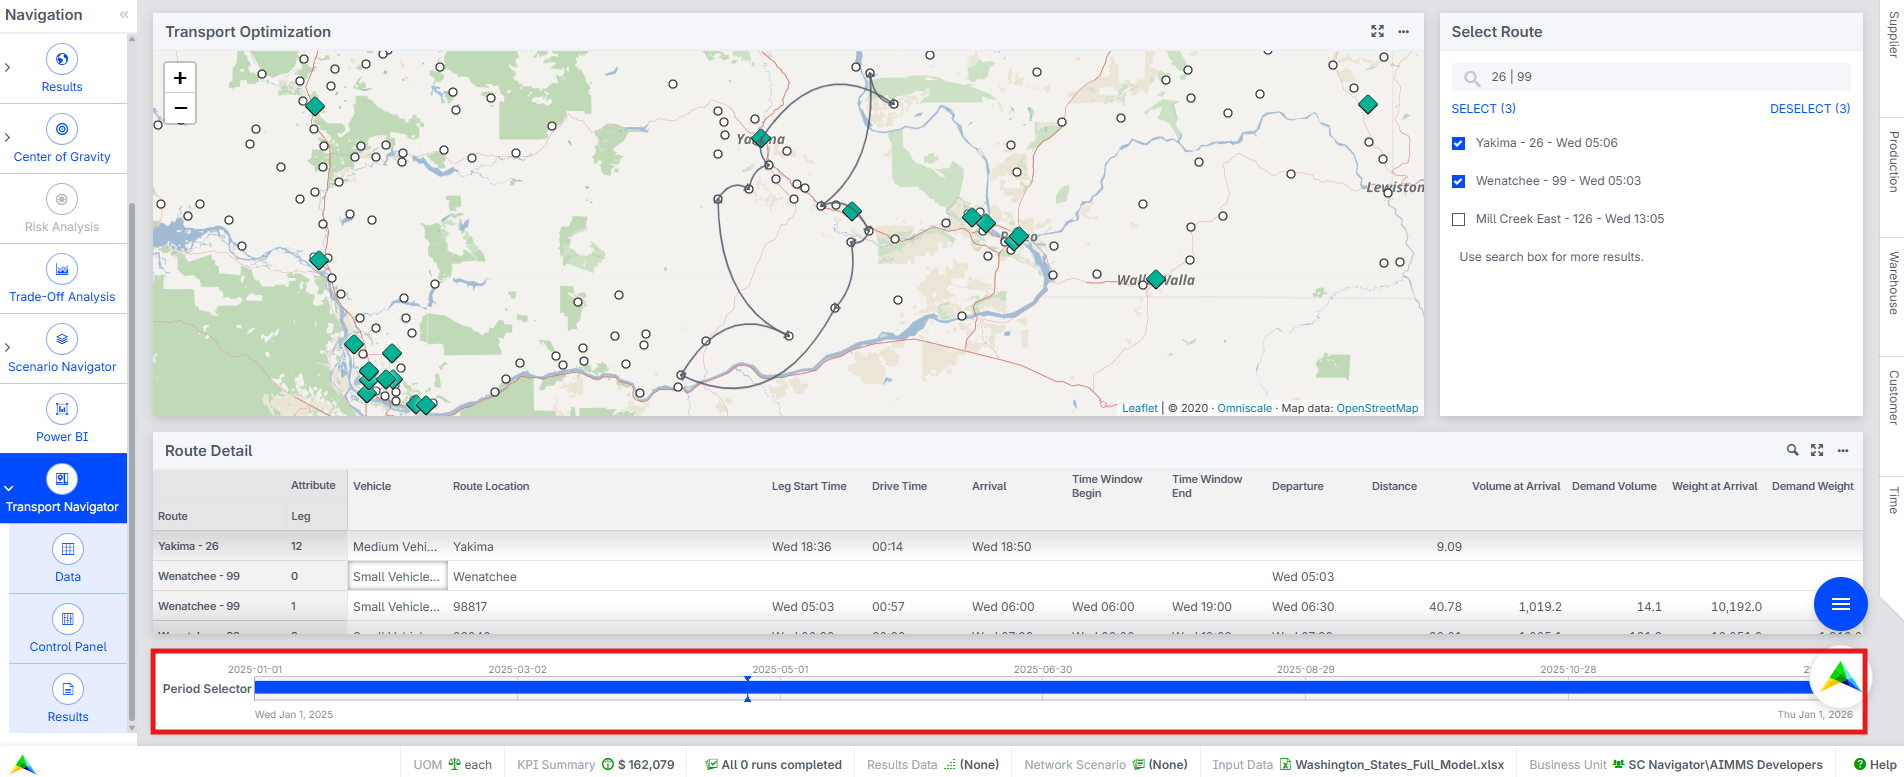
Task: Zoom out on the map
Action: click(180, 108)
